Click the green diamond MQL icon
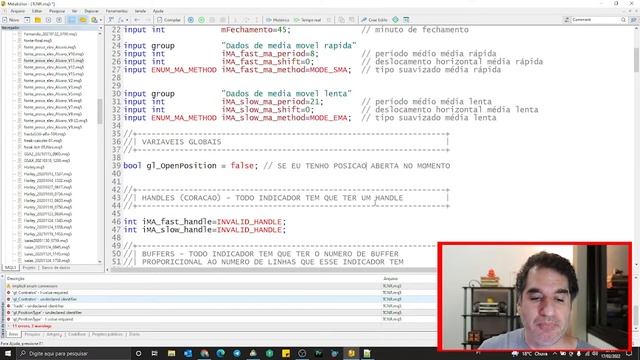Viewport: 640px width, 360px height. [x=396, y=20]
